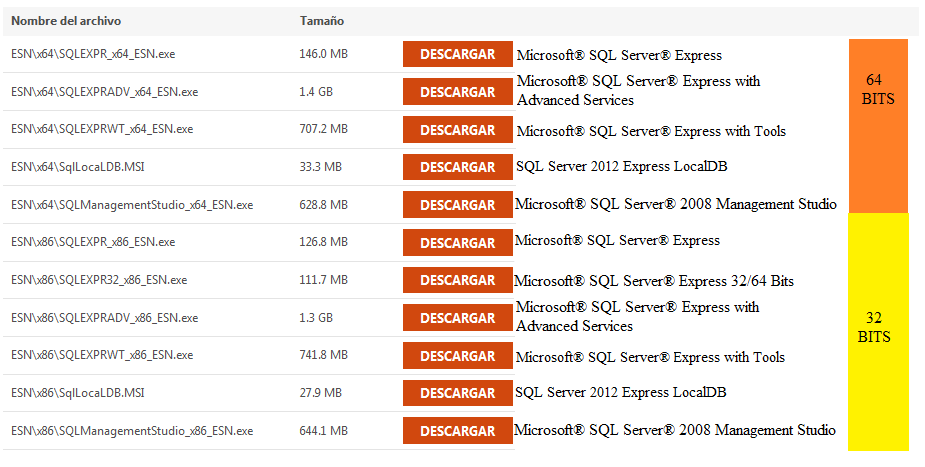Click DESCARGAR next to SQLEXPR_x86_ESN.exe
The width and height of the screenshot is (925, 467).
457,243
